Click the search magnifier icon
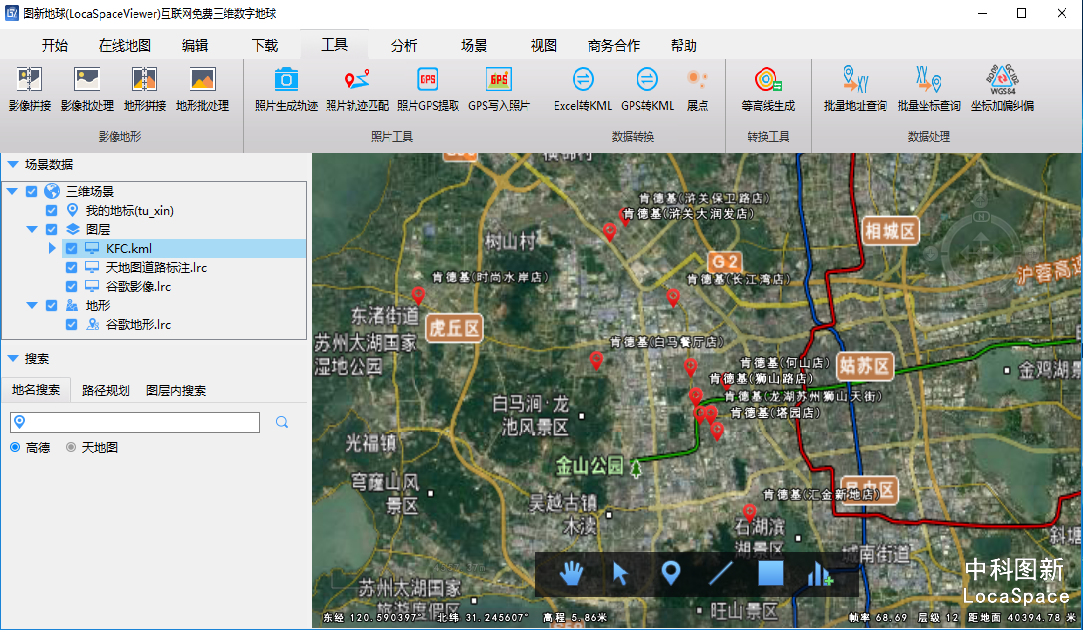Viewport: 1083px width, 630px height. click(x=282, y=422)
